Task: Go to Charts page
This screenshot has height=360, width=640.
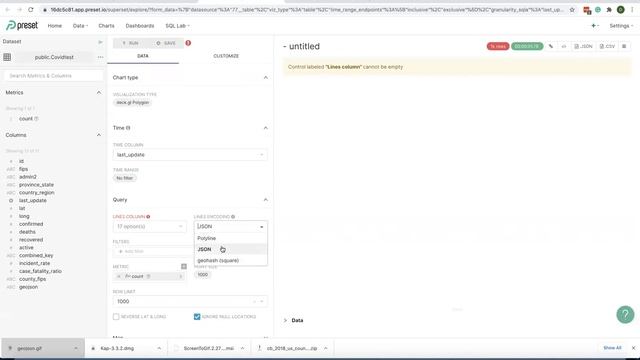Action: click(x=106, y=26)
